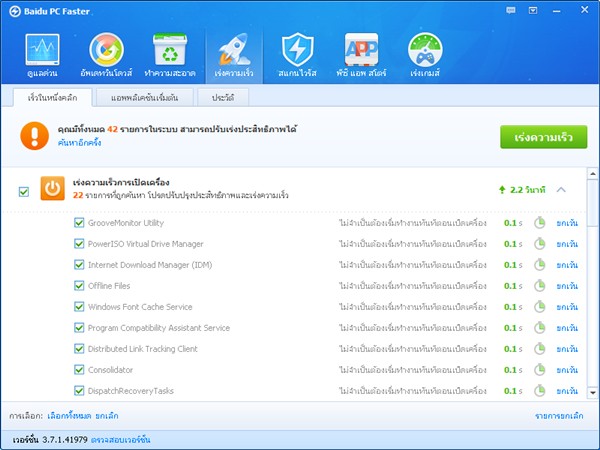This screenshot has width=600, height=450.
Task: Click the Baidu PC Faster logo
Action: pos(15,11)
